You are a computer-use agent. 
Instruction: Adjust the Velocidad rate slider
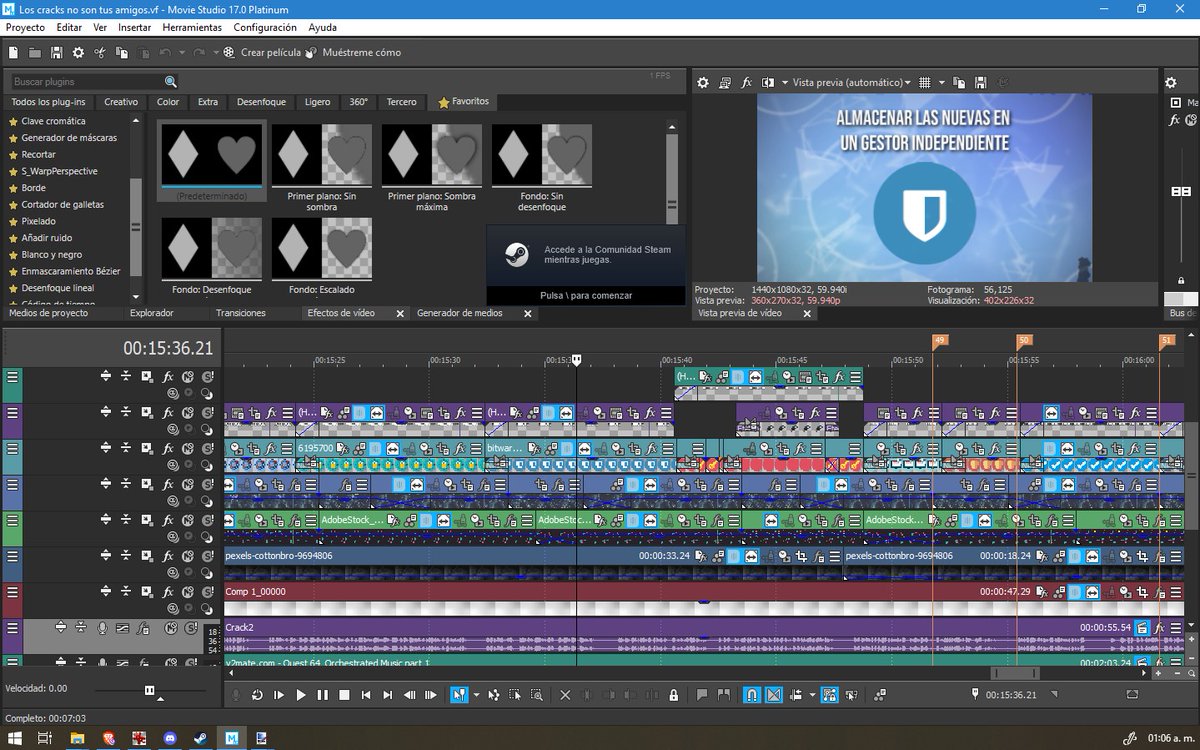coord(150,690)
